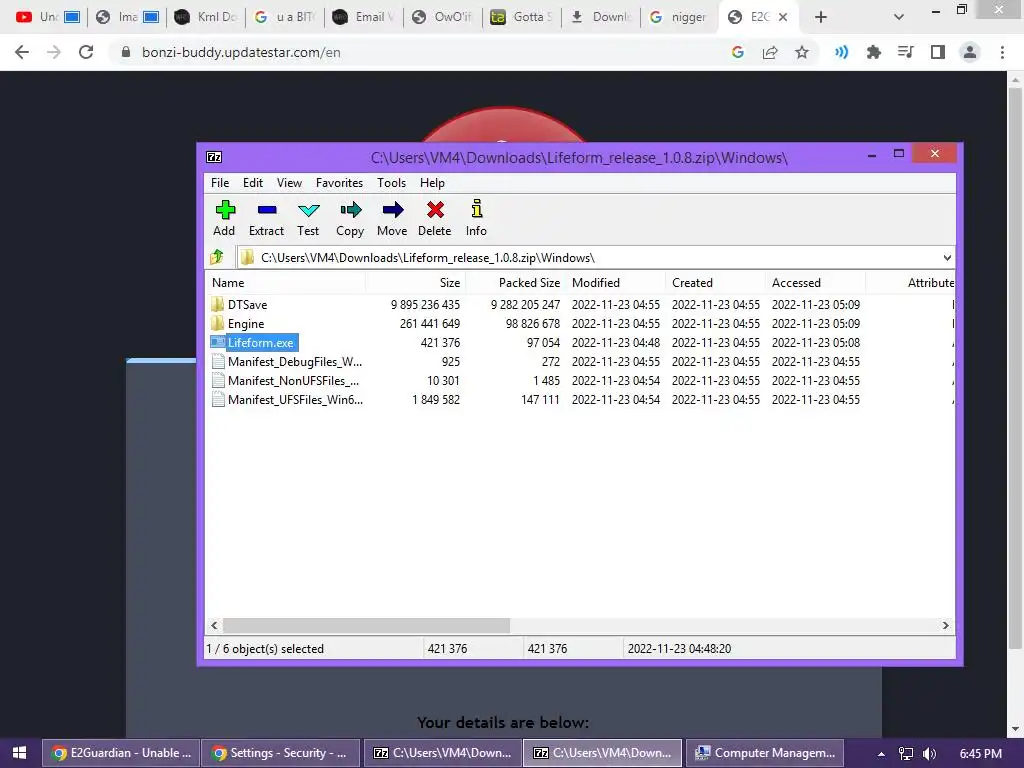Screen dimensions: 1024x768
Task: Click horizontal scrollbar right arrow
Action: 946,626
